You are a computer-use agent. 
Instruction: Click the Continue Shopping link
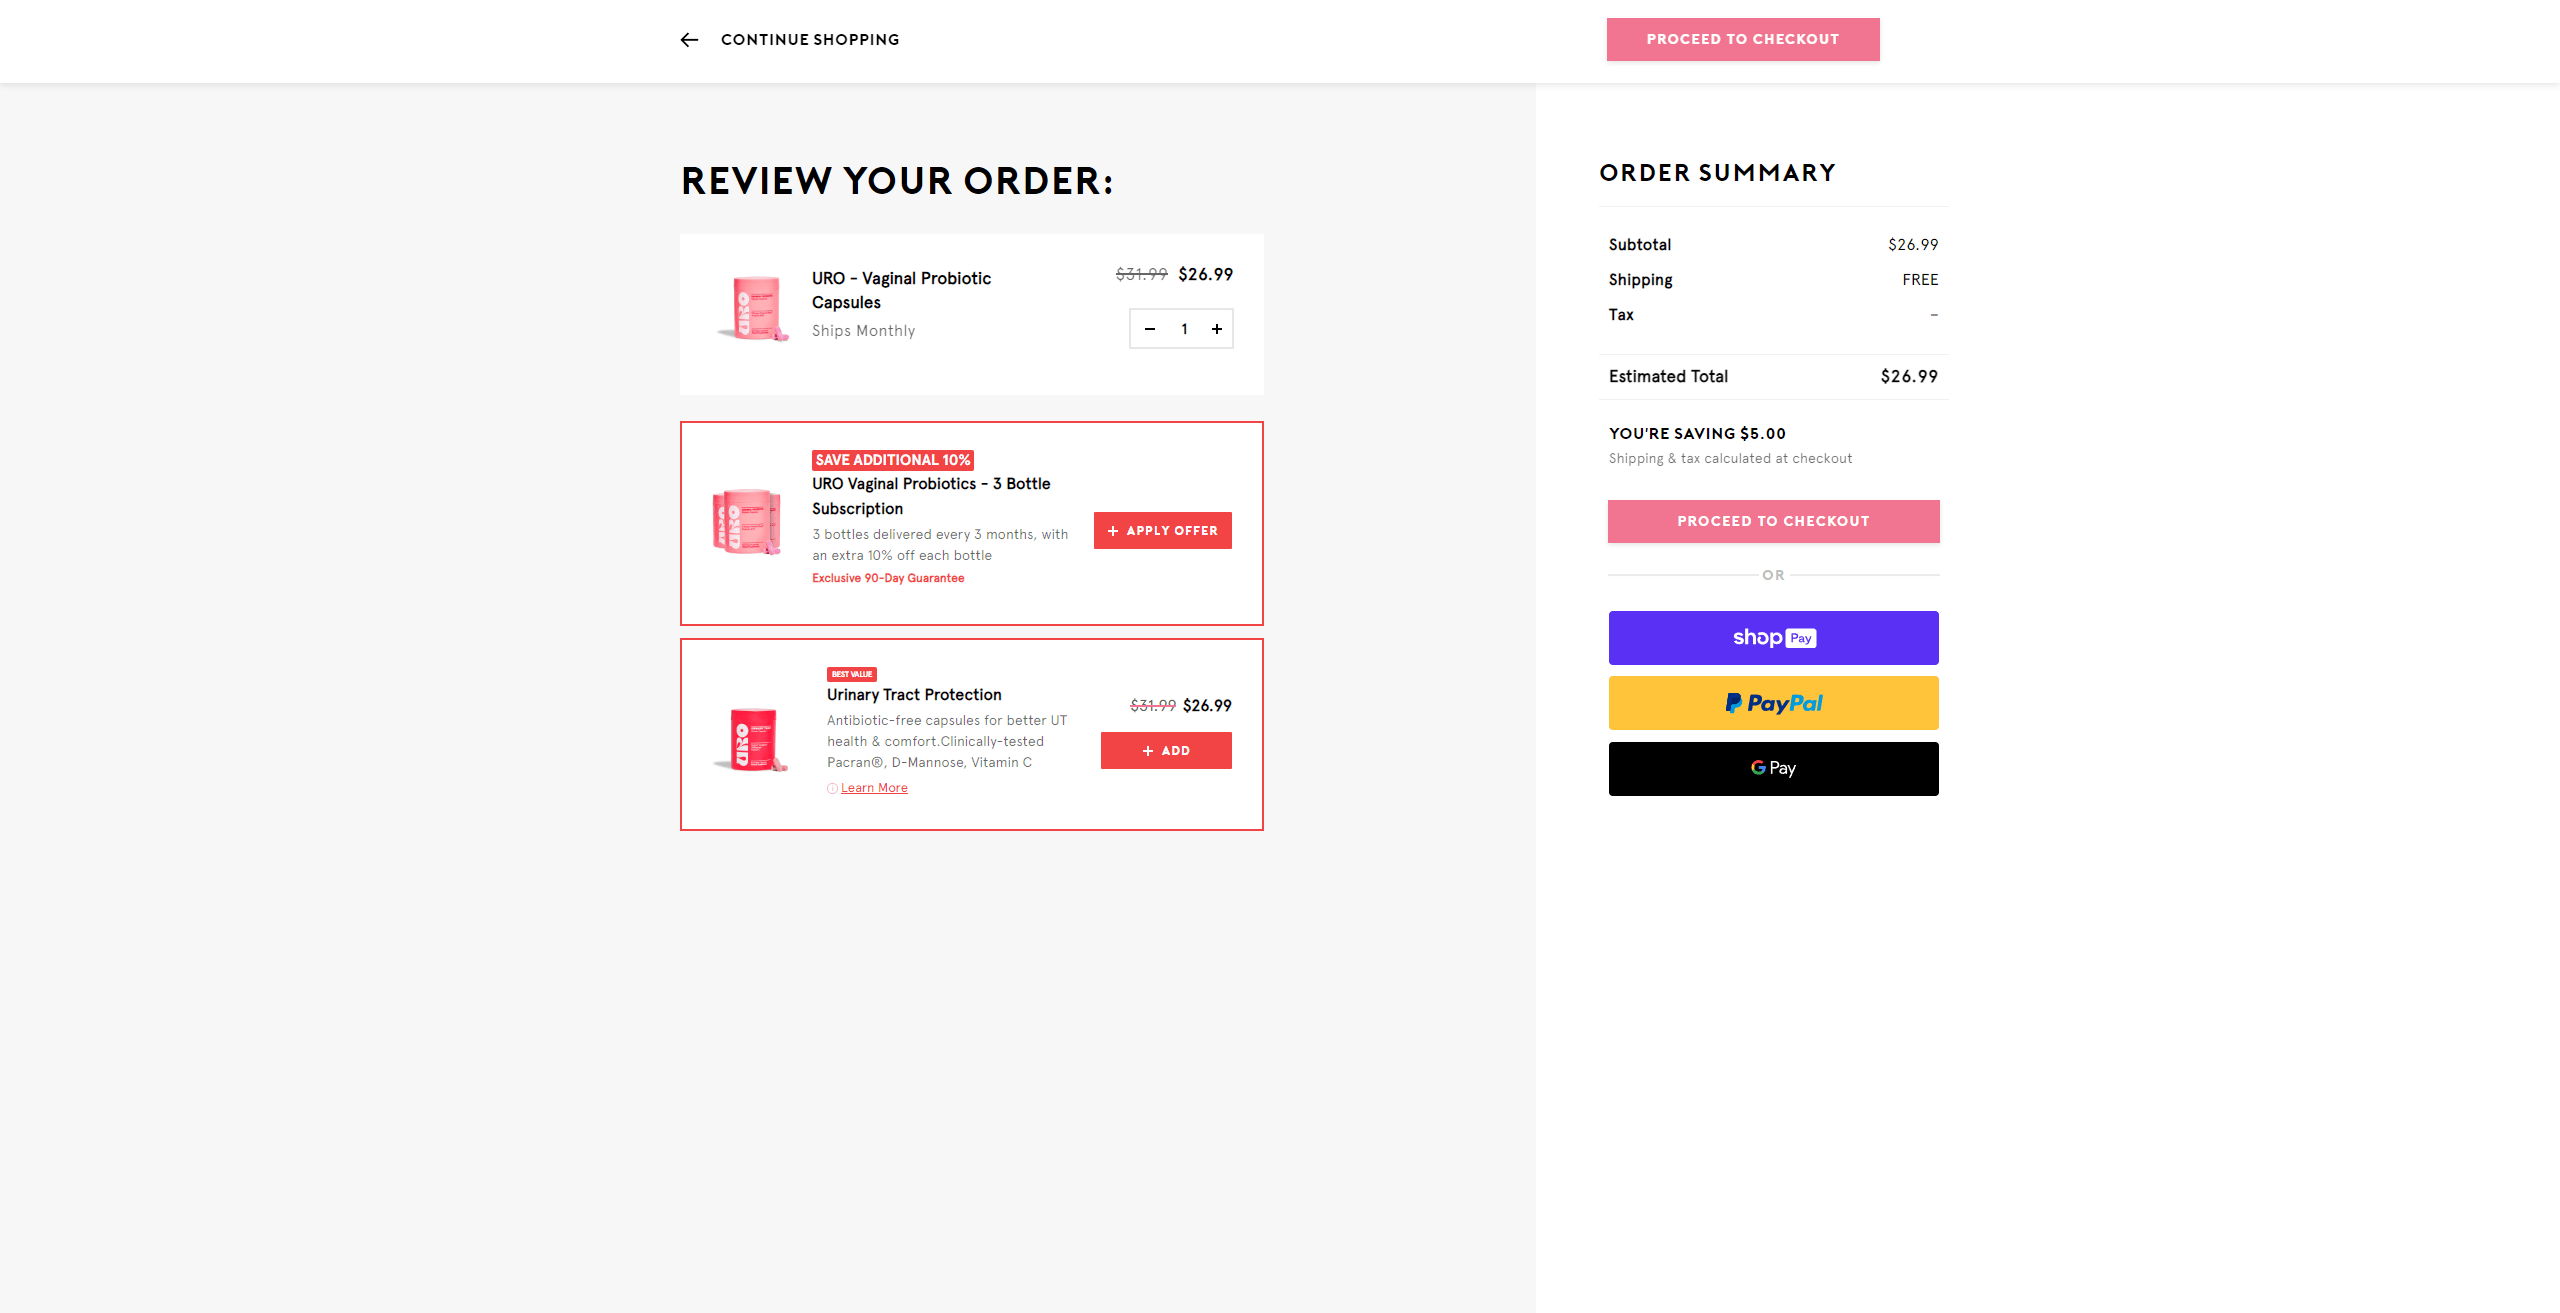point(809,40)
